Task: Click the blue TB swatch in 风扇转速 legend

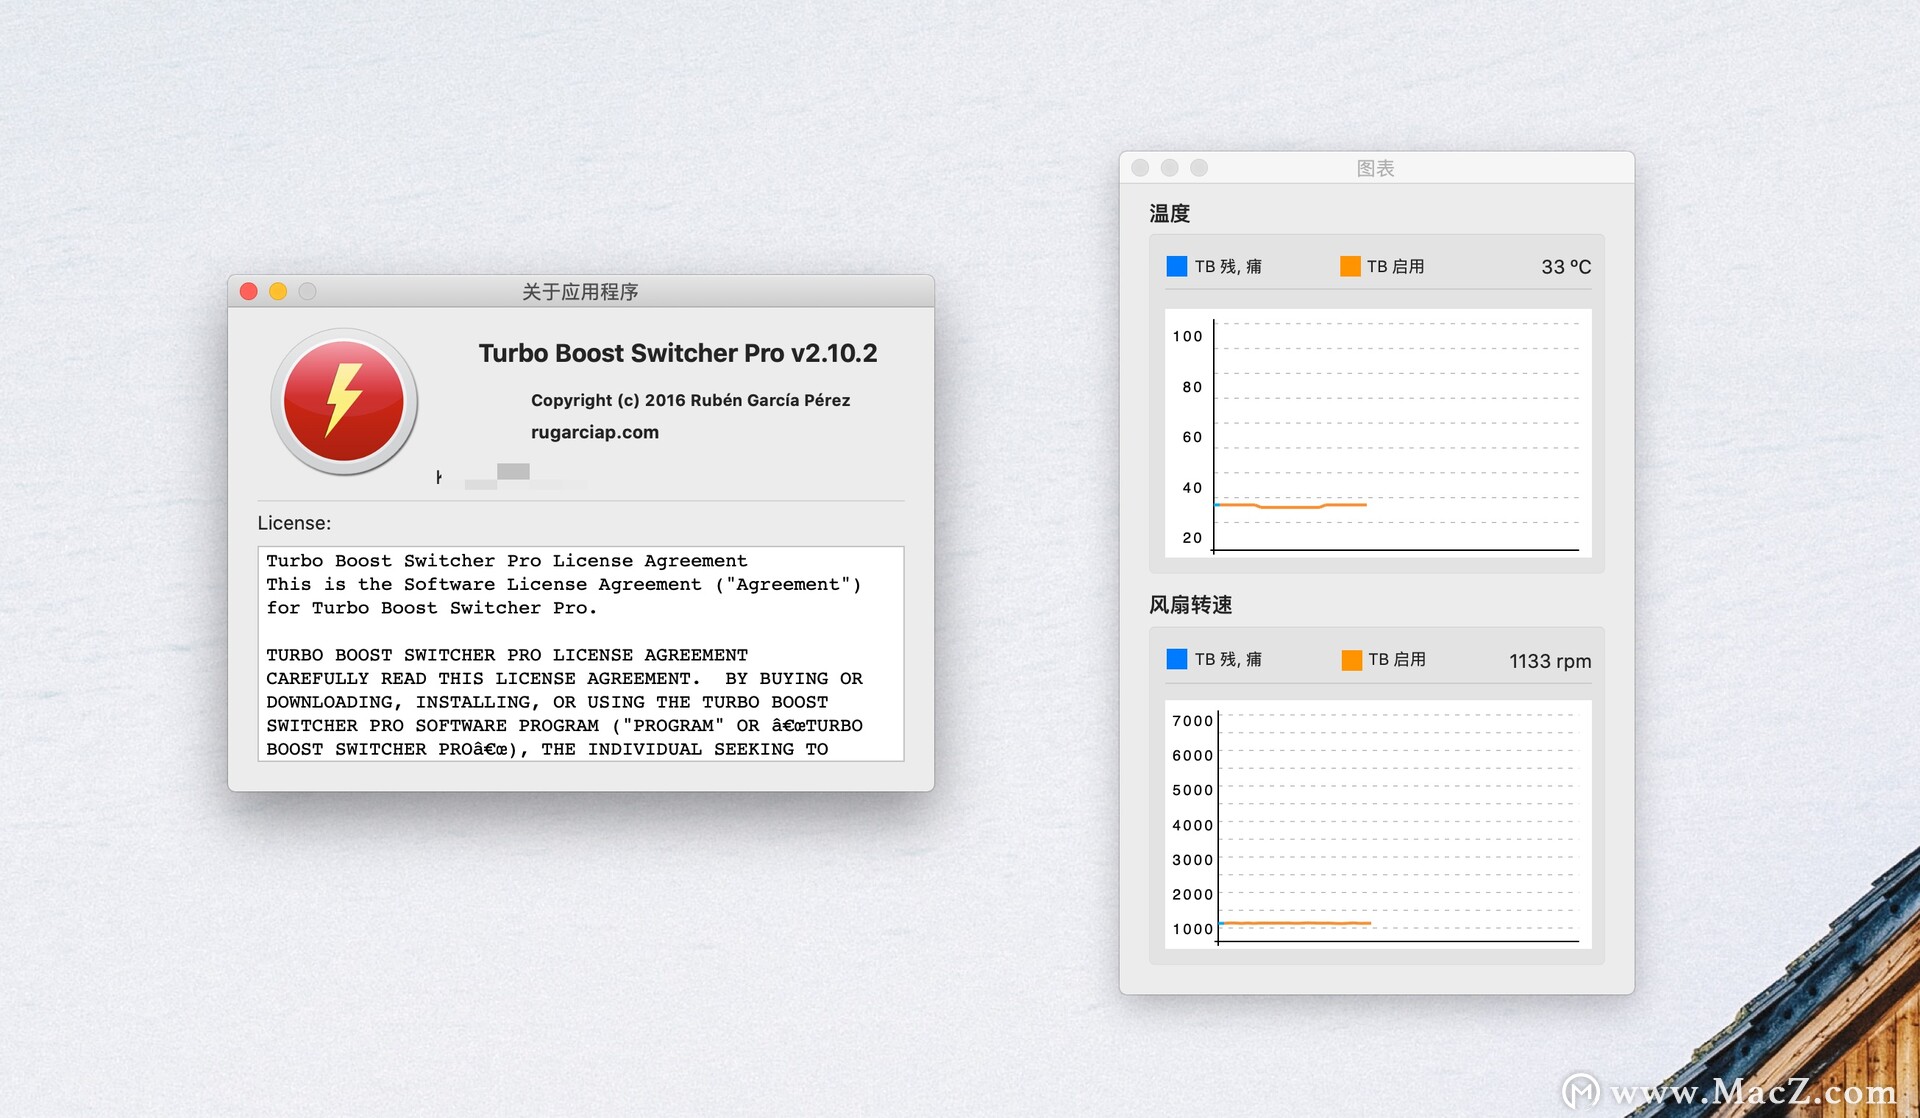Action: click(1177, 659)
